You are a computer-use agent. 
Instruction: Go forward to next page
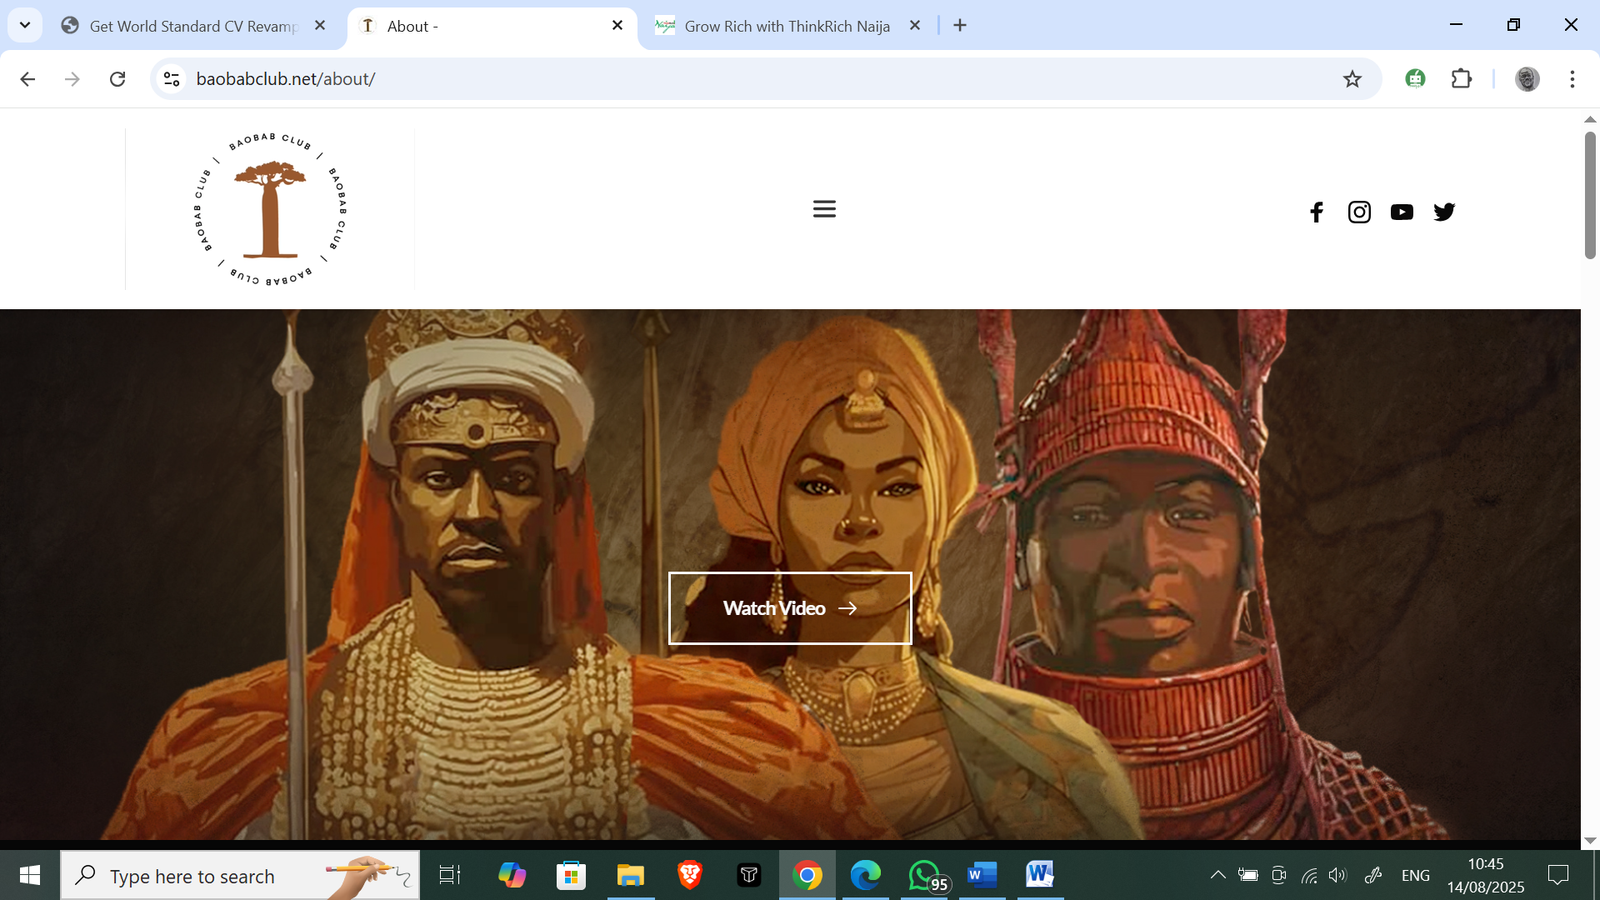click(x=72, y=79)
